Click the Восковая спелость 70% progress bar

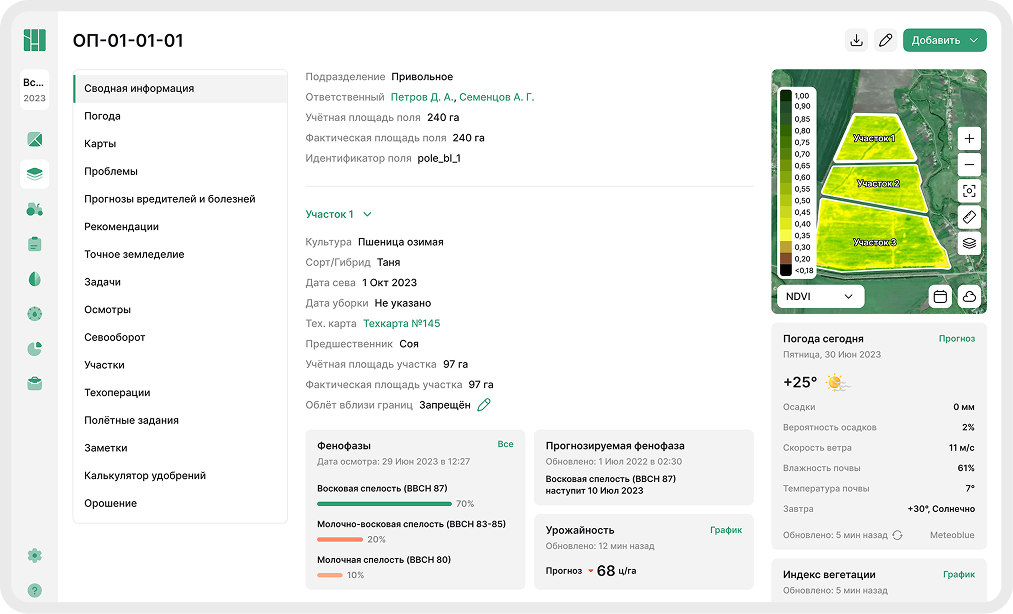(384, 503)
